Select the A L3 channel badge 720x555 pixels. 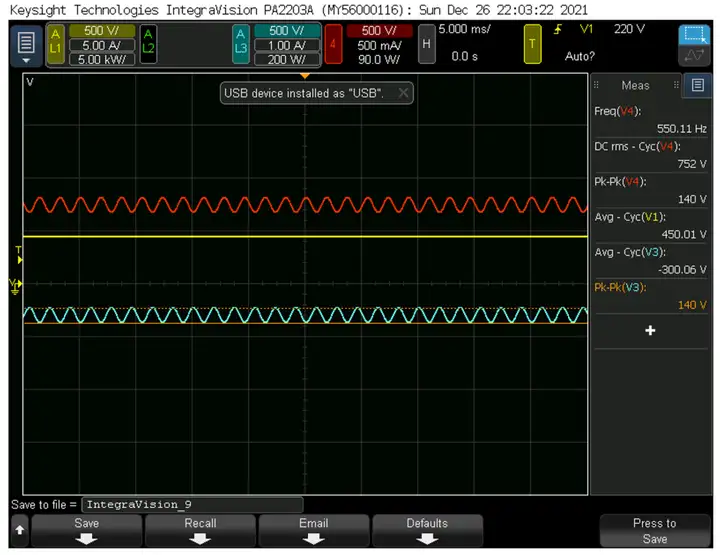[241, 44]
